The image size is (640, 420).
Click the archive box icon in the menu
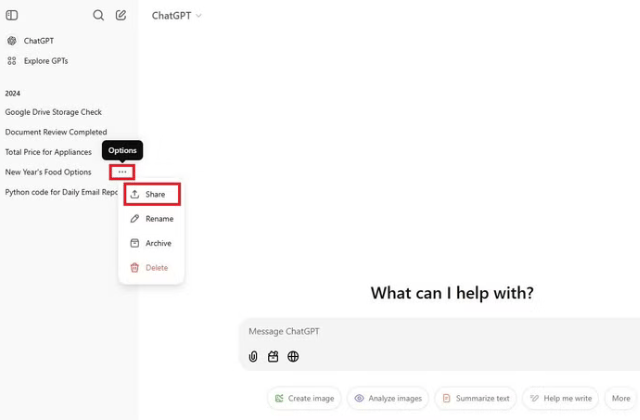coord(135,243)
